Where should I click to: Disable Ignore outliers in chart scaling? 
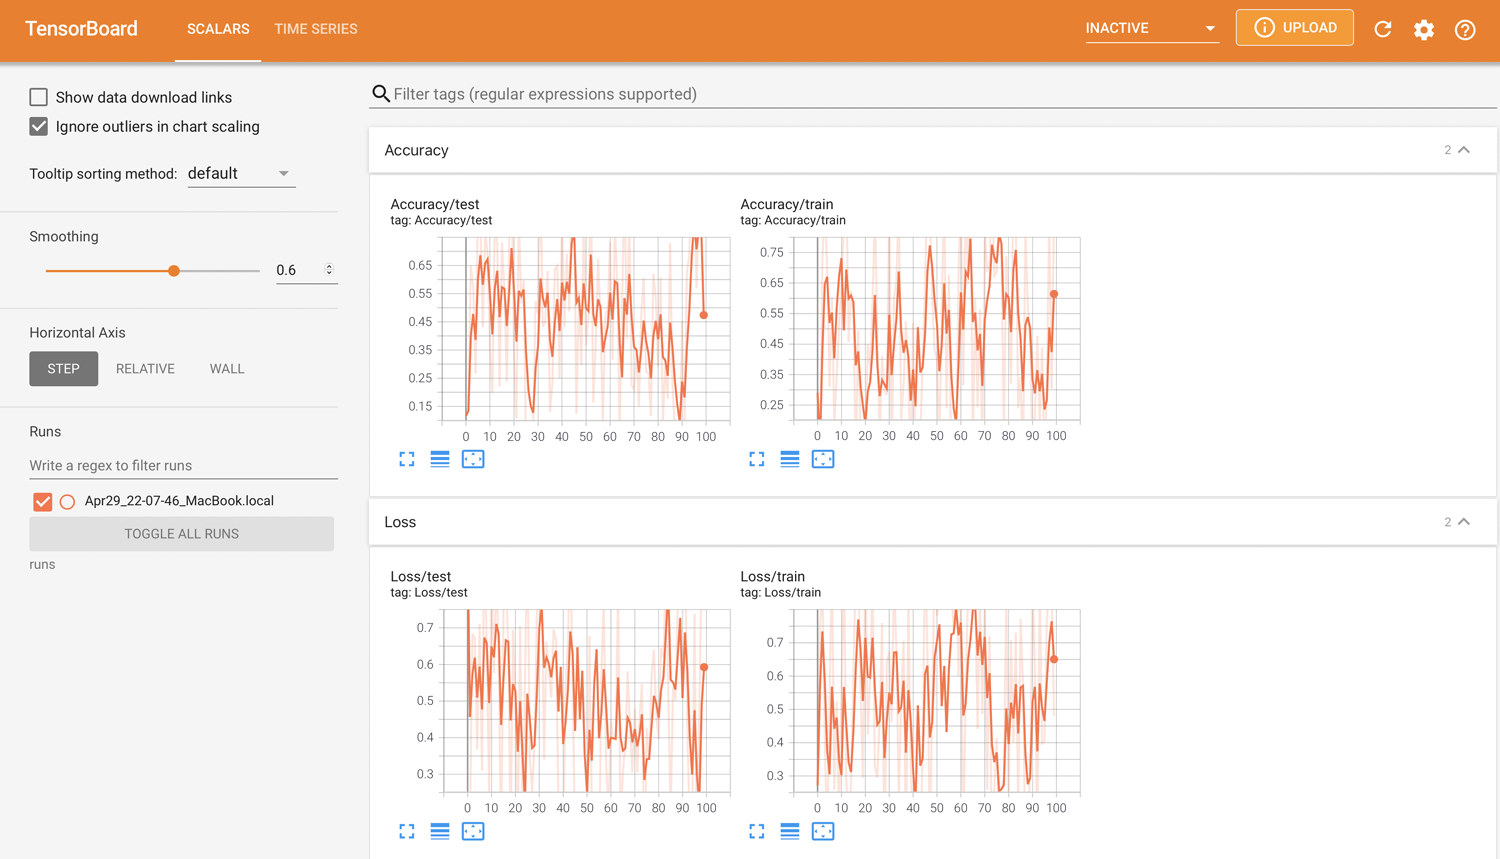point(37,126)
